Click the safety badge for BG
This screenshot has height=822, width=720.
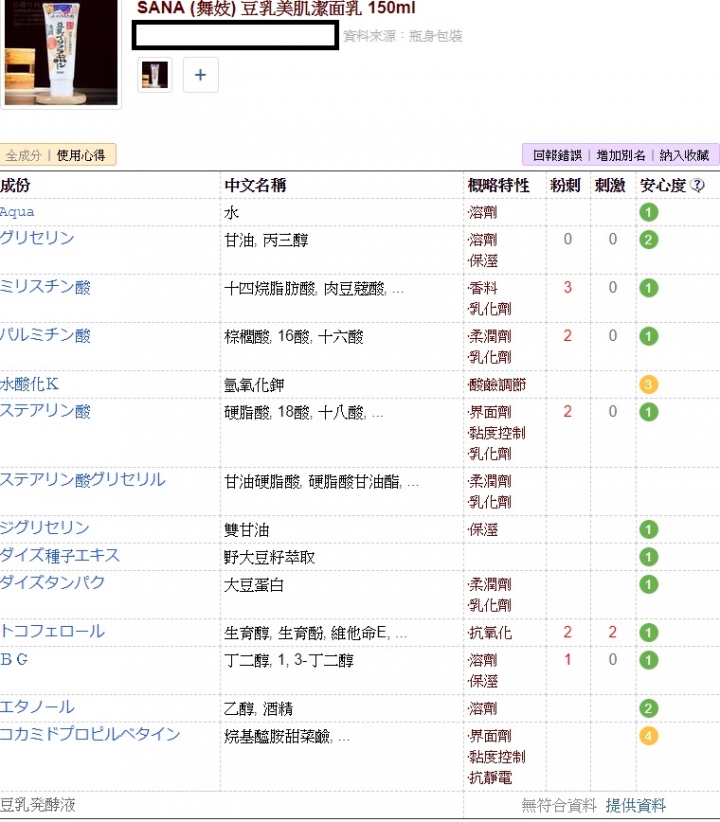click(649, 660)
